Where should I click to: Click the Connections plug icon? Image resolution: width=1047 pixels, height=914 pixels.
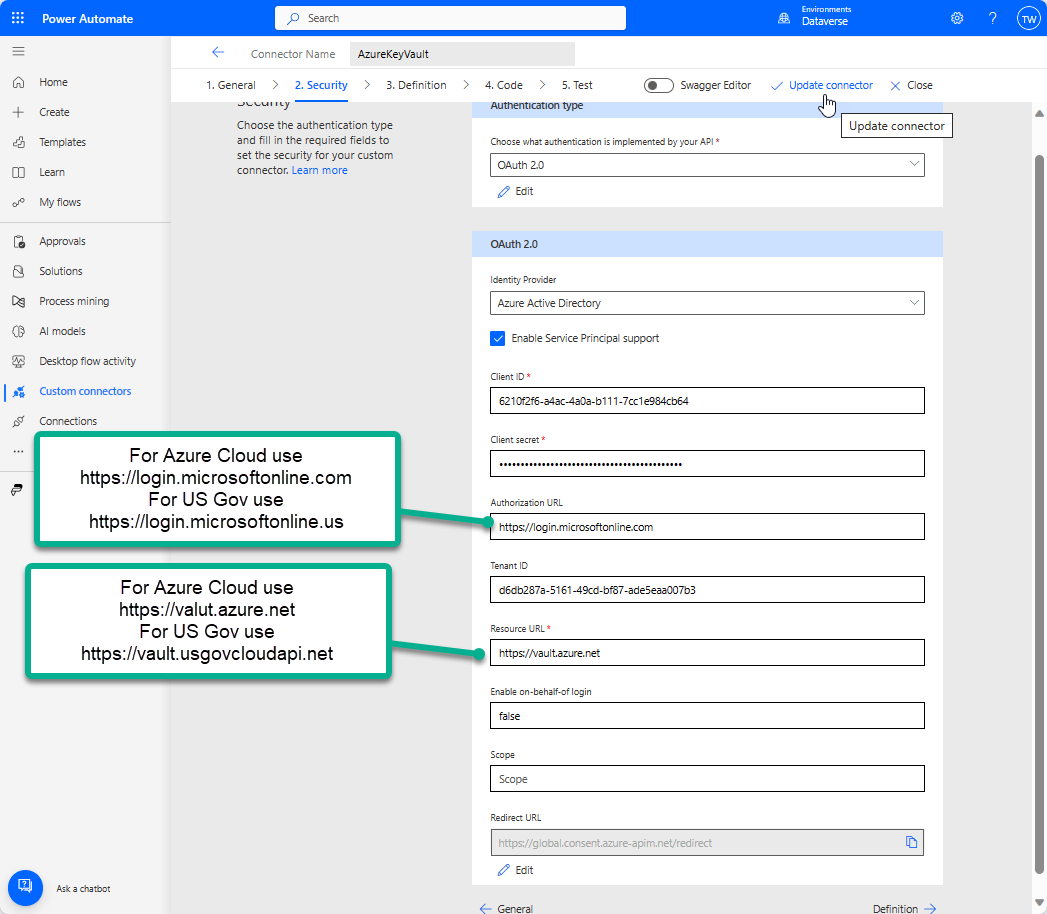coord(19,421)
